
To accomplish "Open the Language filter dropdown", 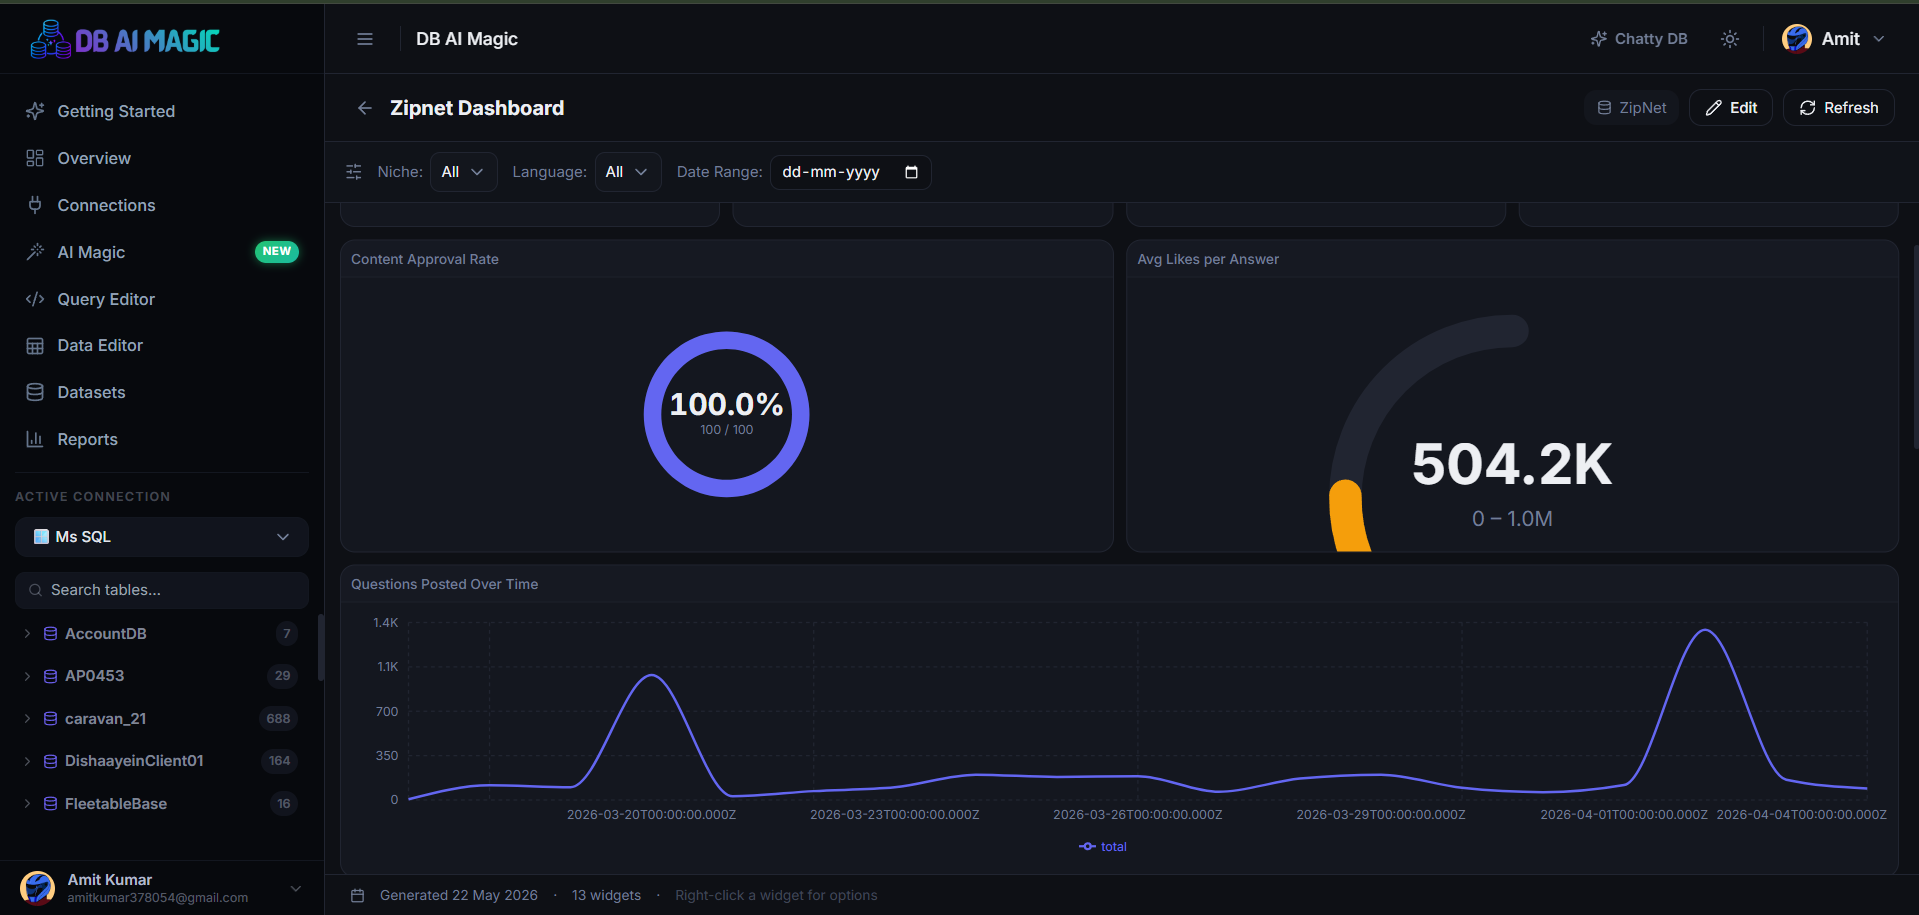I will pos(628,172).
